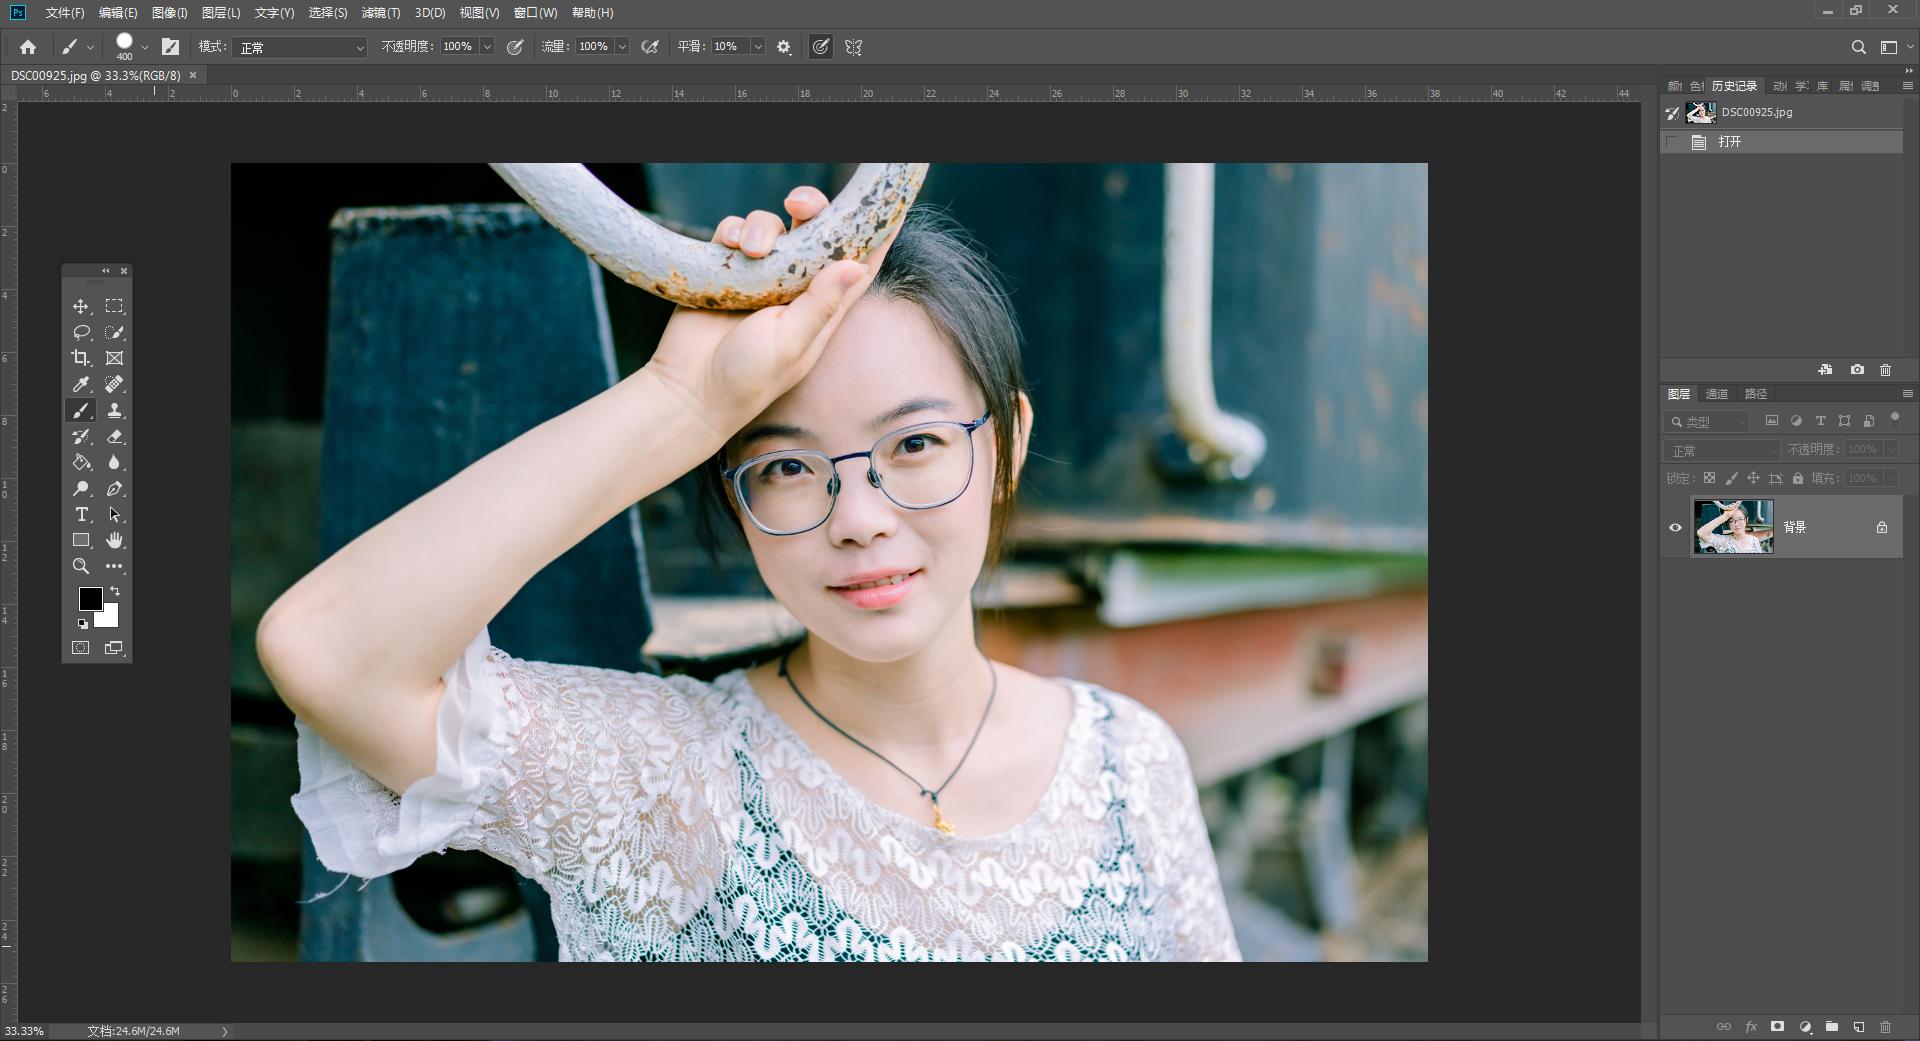The height and width of the screenshot is (1041, 1920).
Task: Open brush smoothing options gear
Action: point(784,47)
